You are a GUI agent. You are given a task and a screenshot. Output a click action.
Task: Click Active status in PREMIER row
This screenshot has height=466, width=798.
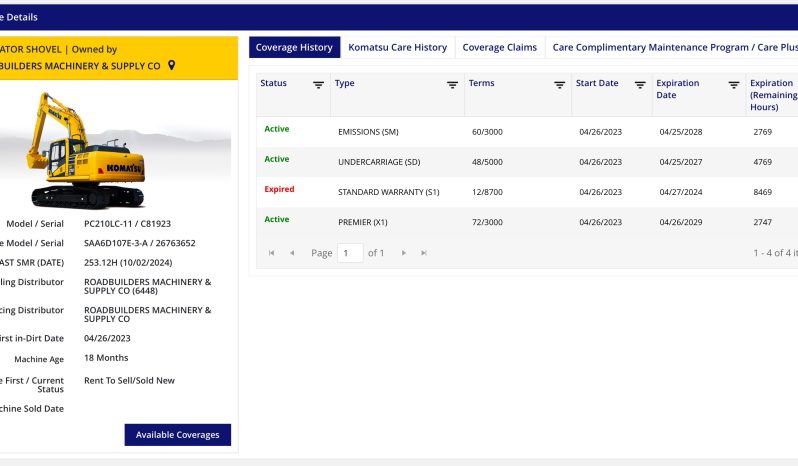point(276,219)
